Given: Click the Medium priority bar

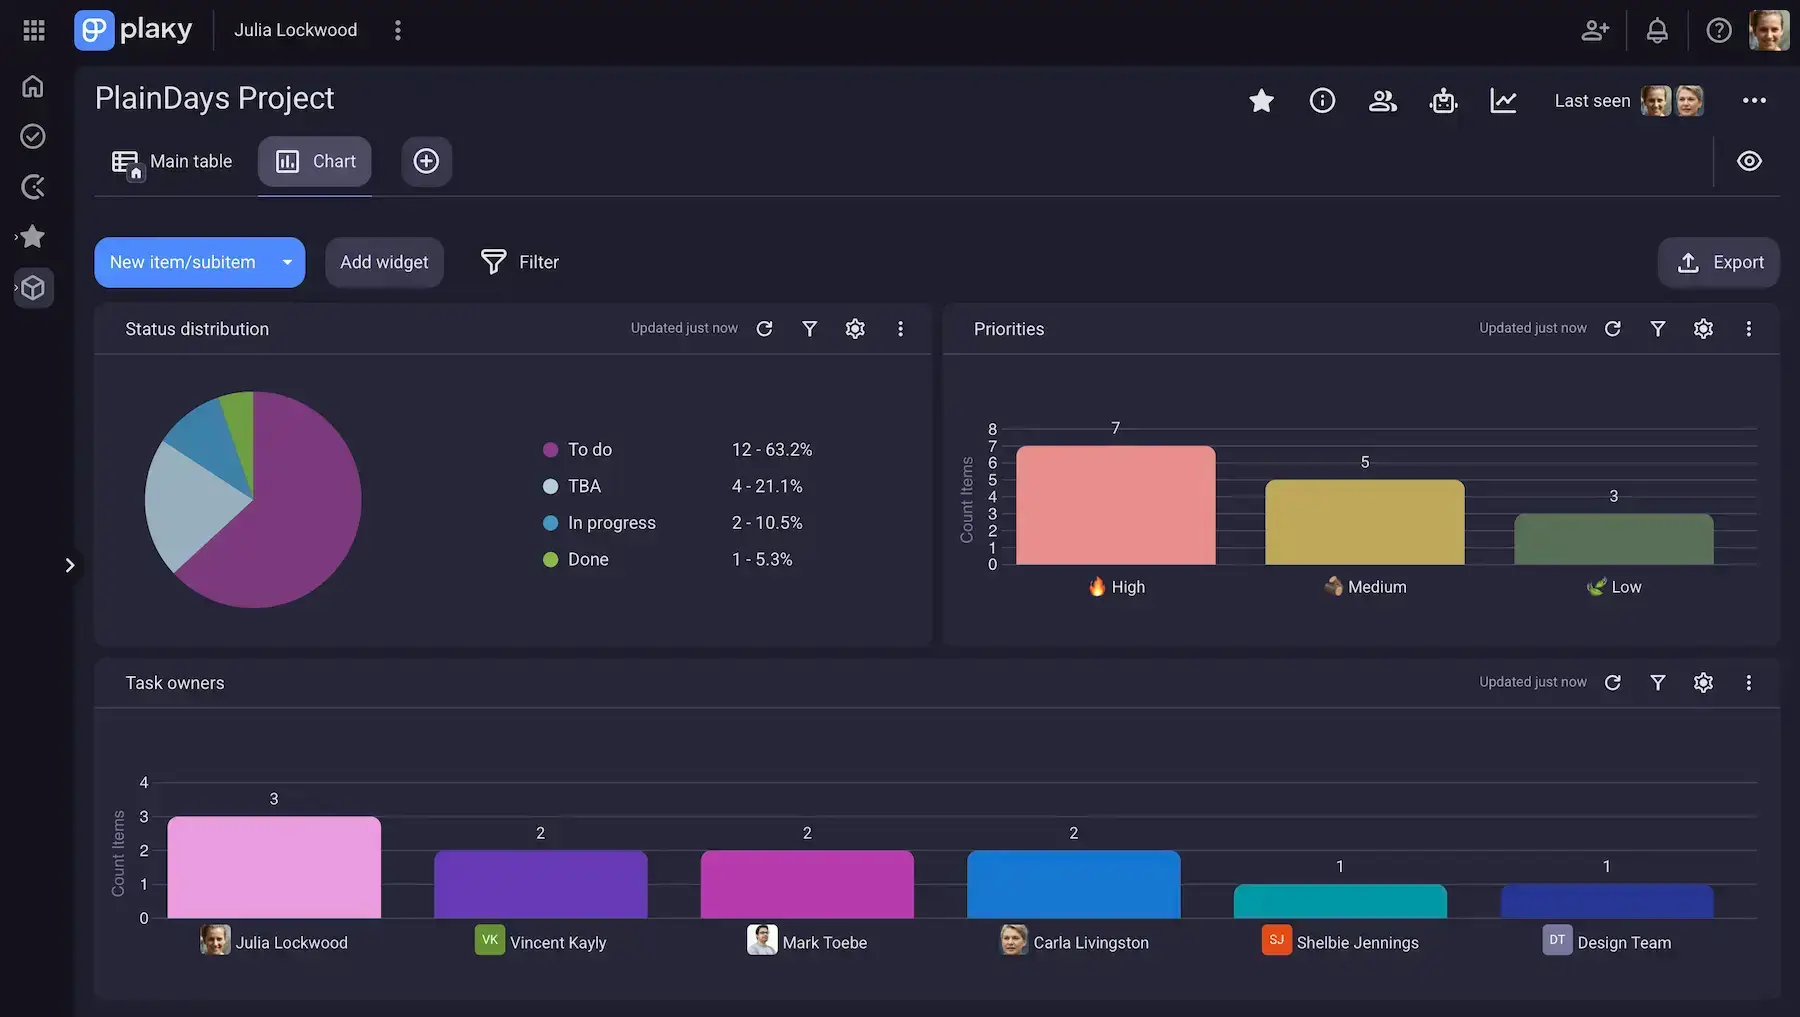Looking at the screenshot, I should point(1365,522).
